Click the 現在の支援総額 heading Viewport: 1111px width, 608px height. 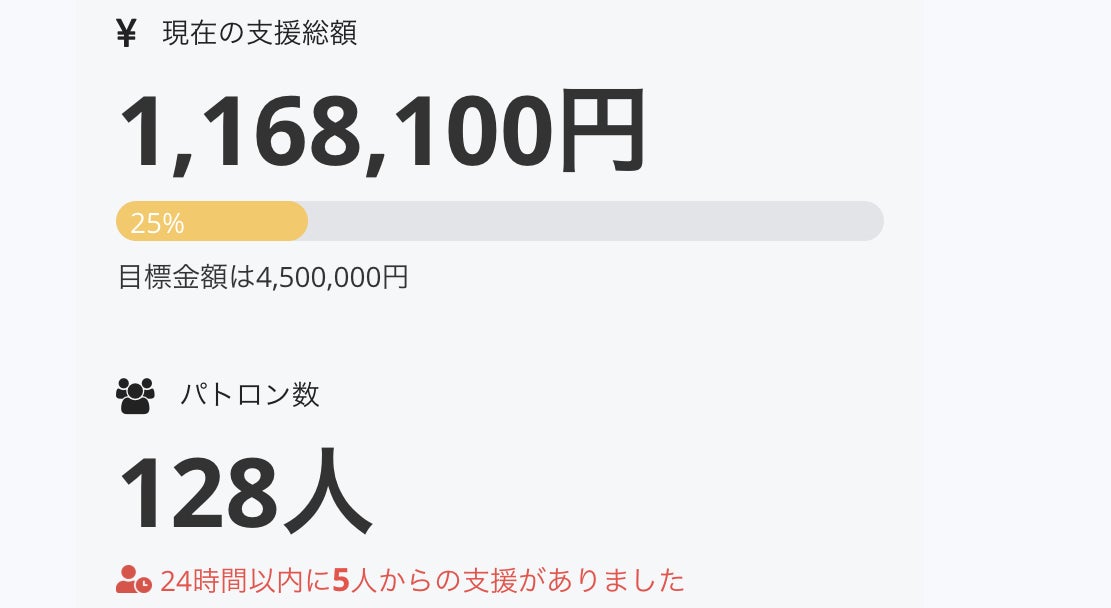(x=260, y=33)
